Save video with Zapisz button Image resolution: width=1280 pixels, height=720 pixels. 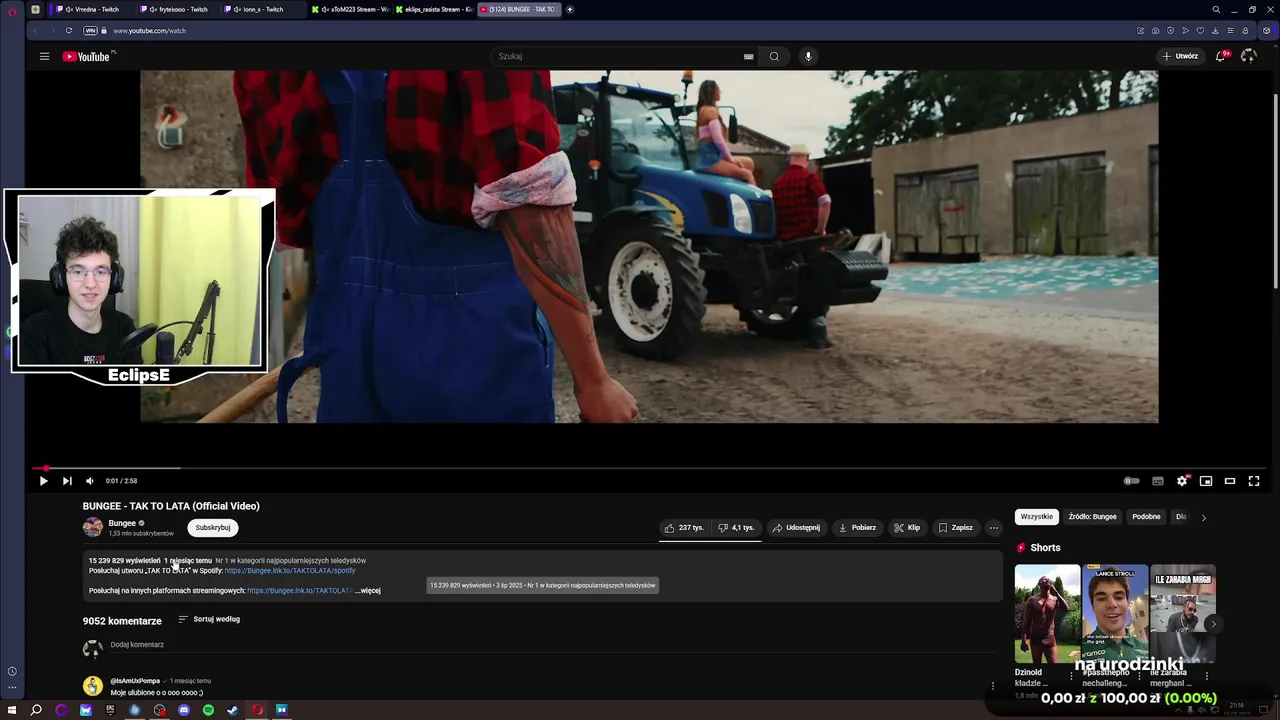click(955, 528)
